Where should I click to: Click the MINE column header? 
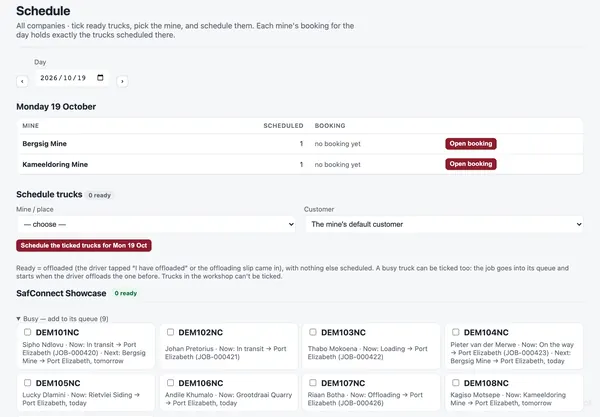[x=31, y=126]
